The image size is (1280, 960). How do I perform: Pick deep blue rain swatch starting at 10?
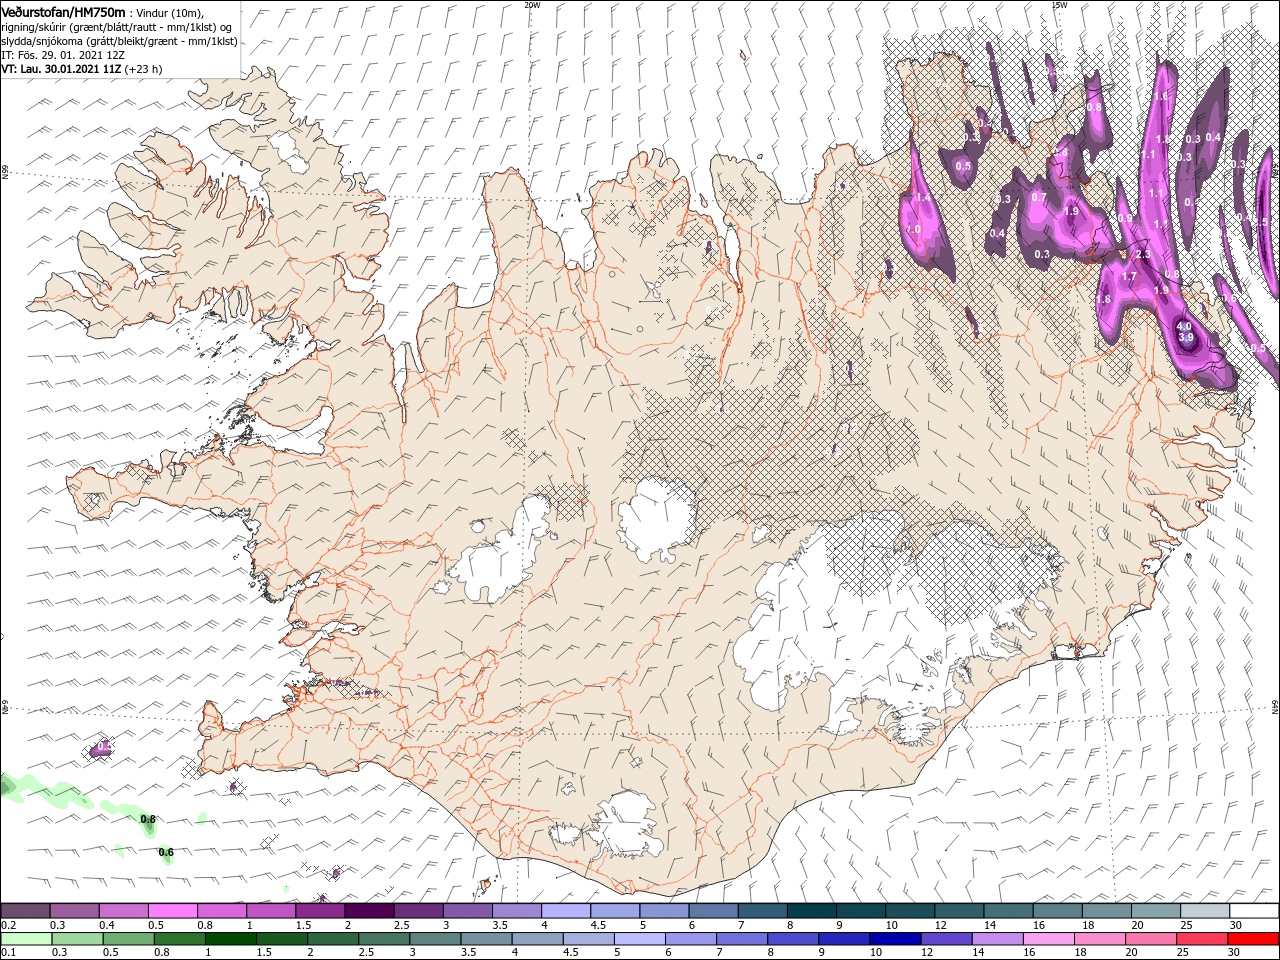[x=895, y=939]
